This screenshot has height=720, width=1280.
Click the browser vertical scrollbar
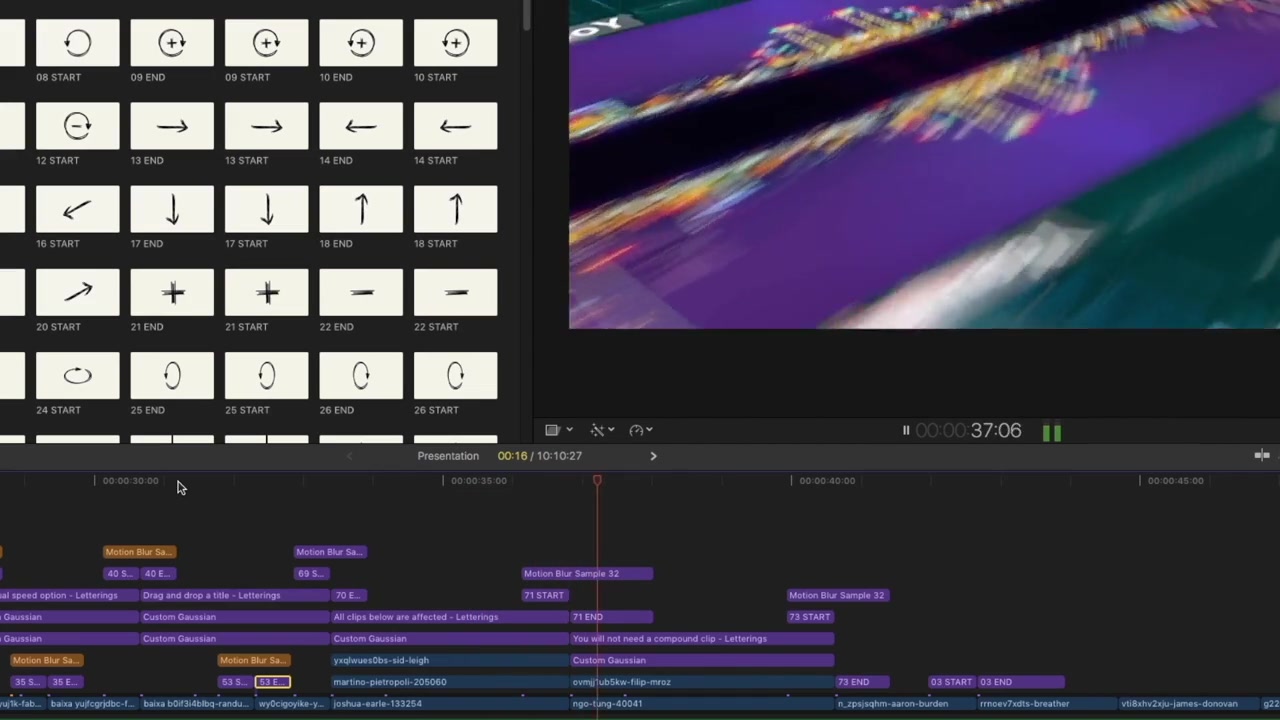[x=526, y=14]
